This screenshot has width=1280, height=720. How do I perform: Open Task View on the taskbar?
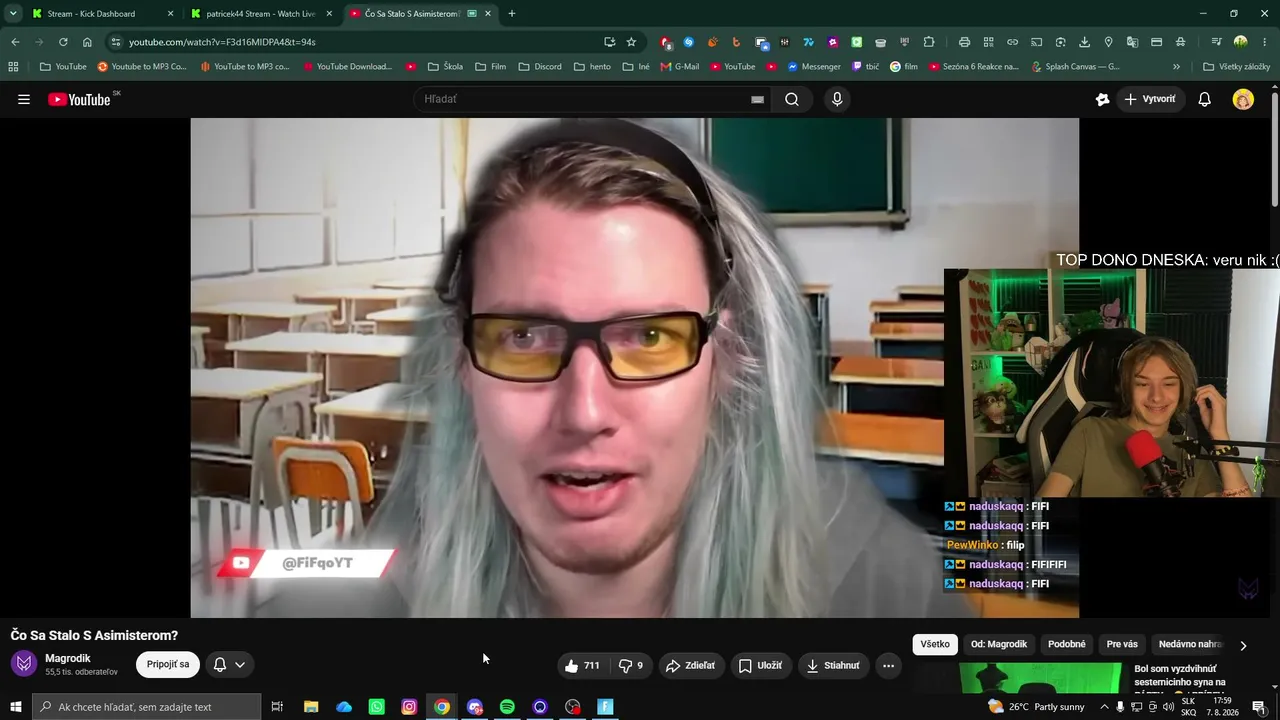point(277,707)
